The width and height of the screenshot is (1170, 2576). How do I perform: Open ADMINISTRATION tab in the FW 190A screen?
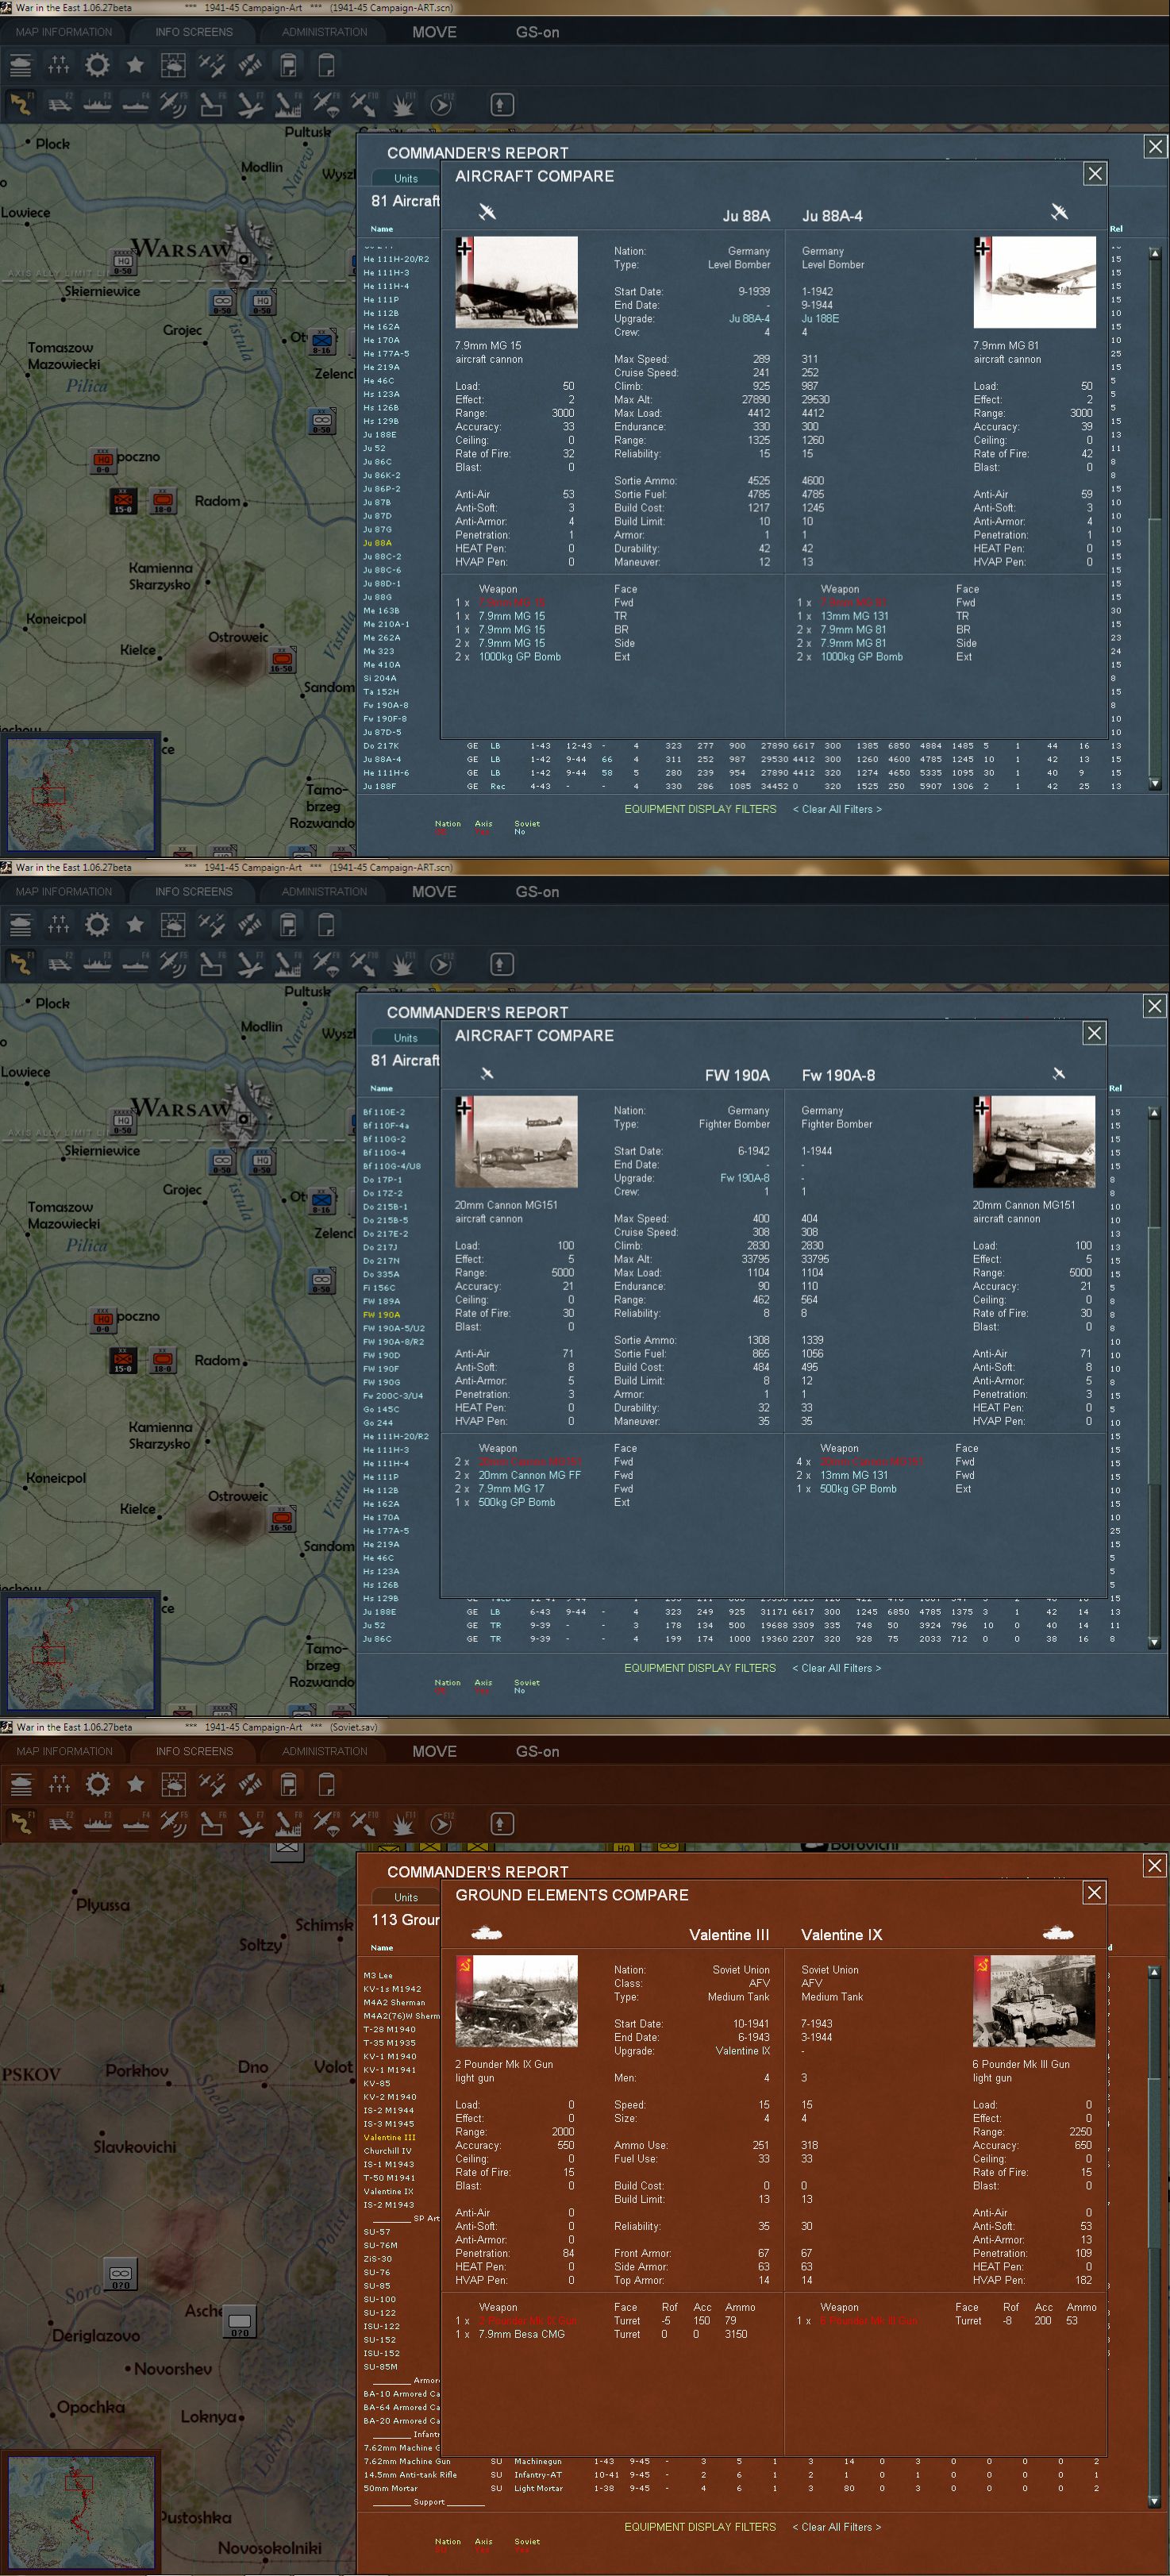324,892
